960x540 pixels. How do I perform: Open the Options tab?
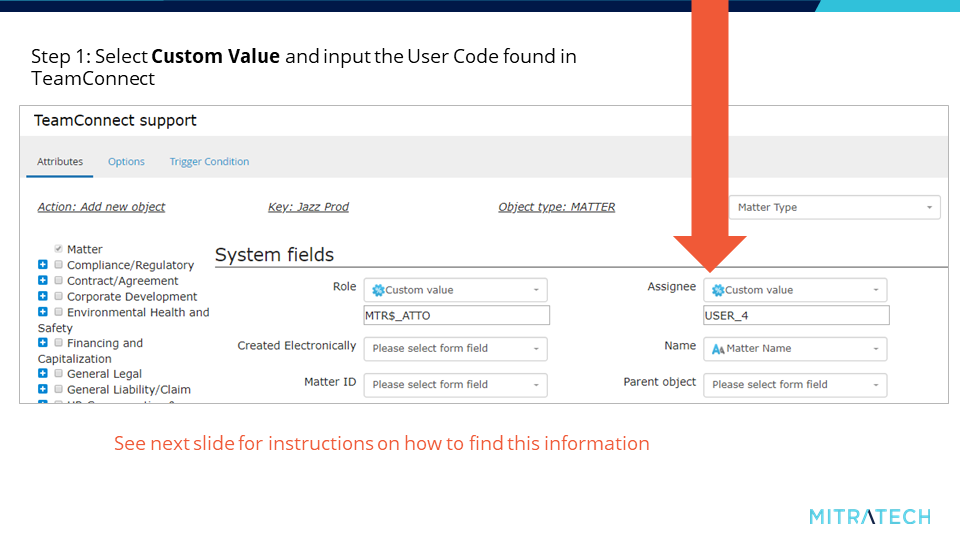[126, 162]
